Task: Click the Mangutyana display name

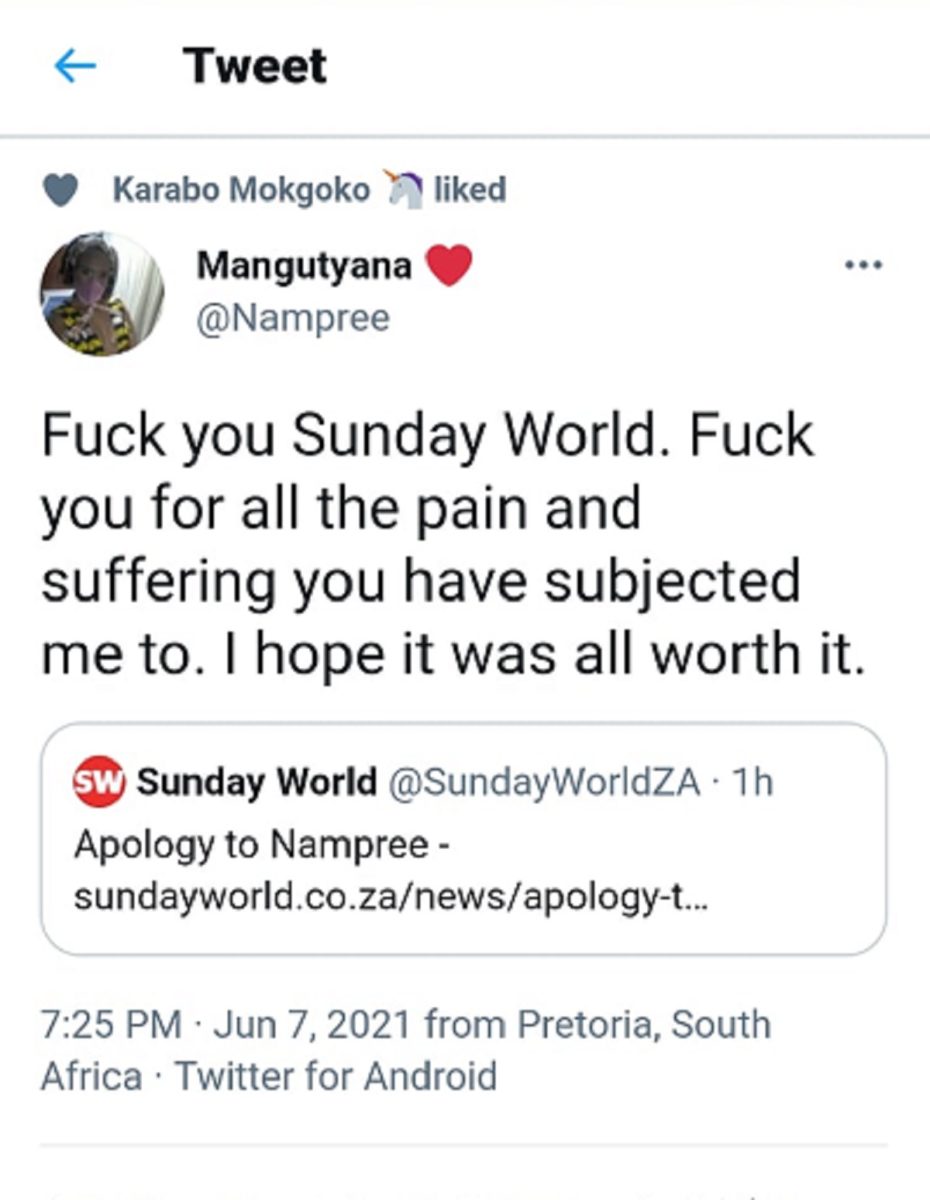Action: (x=304, y=266)
